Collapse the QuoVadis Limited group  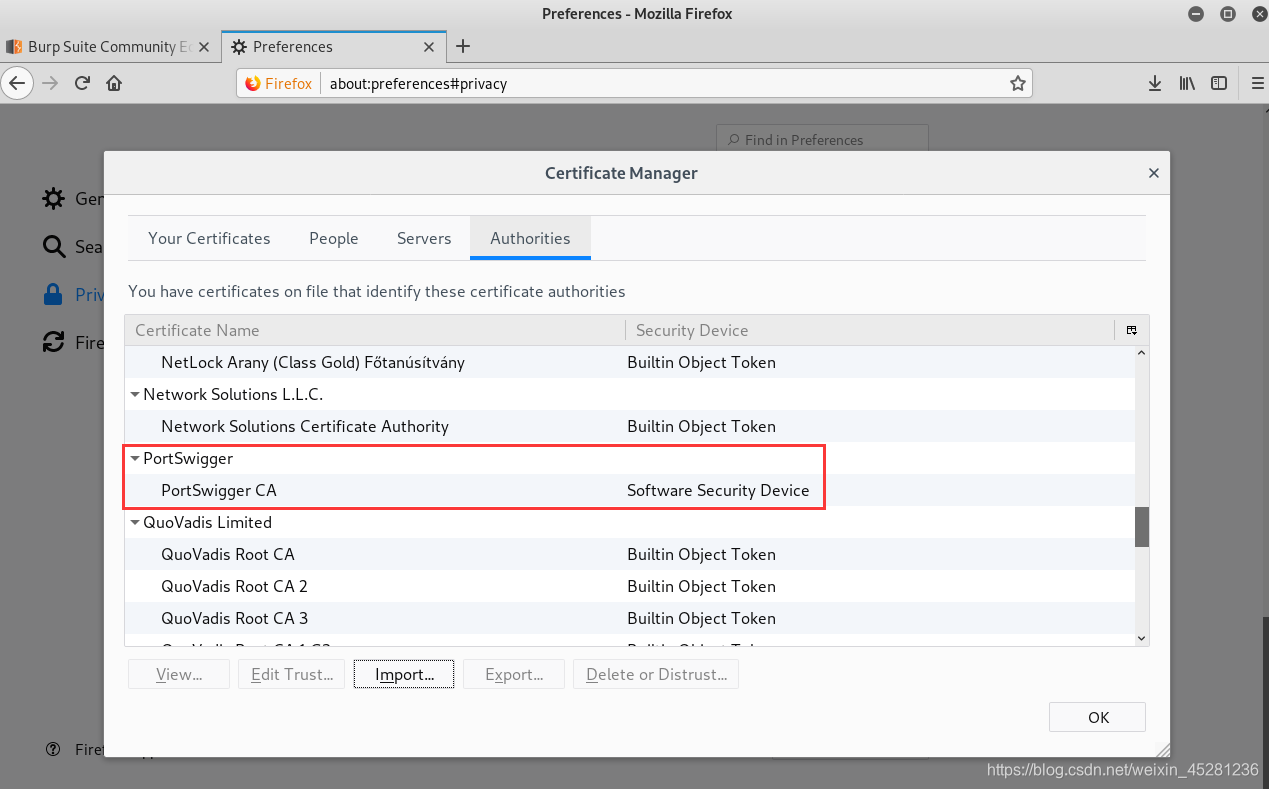pyautogui.click(x=135, y=522)
